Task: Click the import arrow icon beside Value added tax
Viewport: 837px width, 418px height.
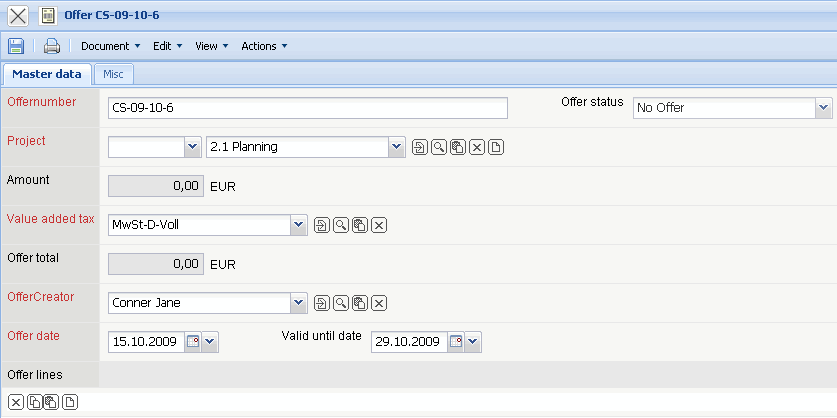Action: [x=322, y=225]
